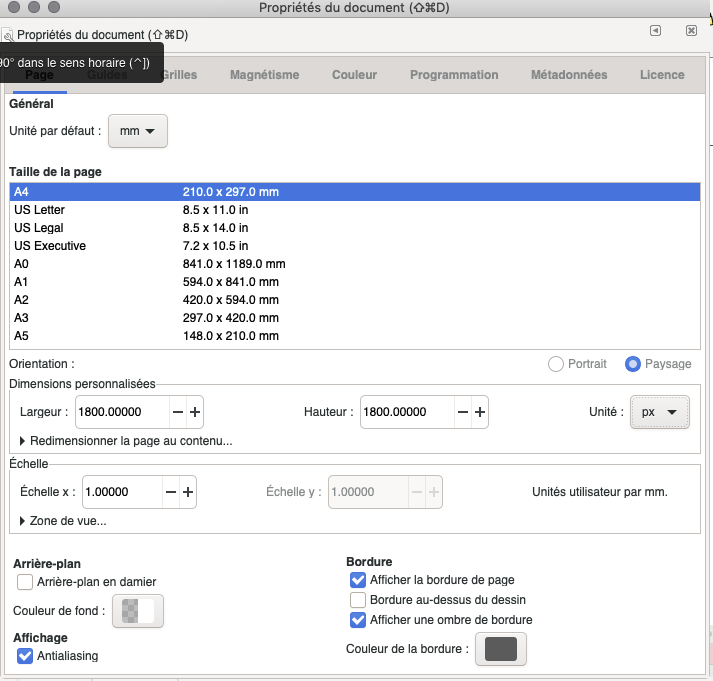Open the Magnétisme tab

point(265,75)
